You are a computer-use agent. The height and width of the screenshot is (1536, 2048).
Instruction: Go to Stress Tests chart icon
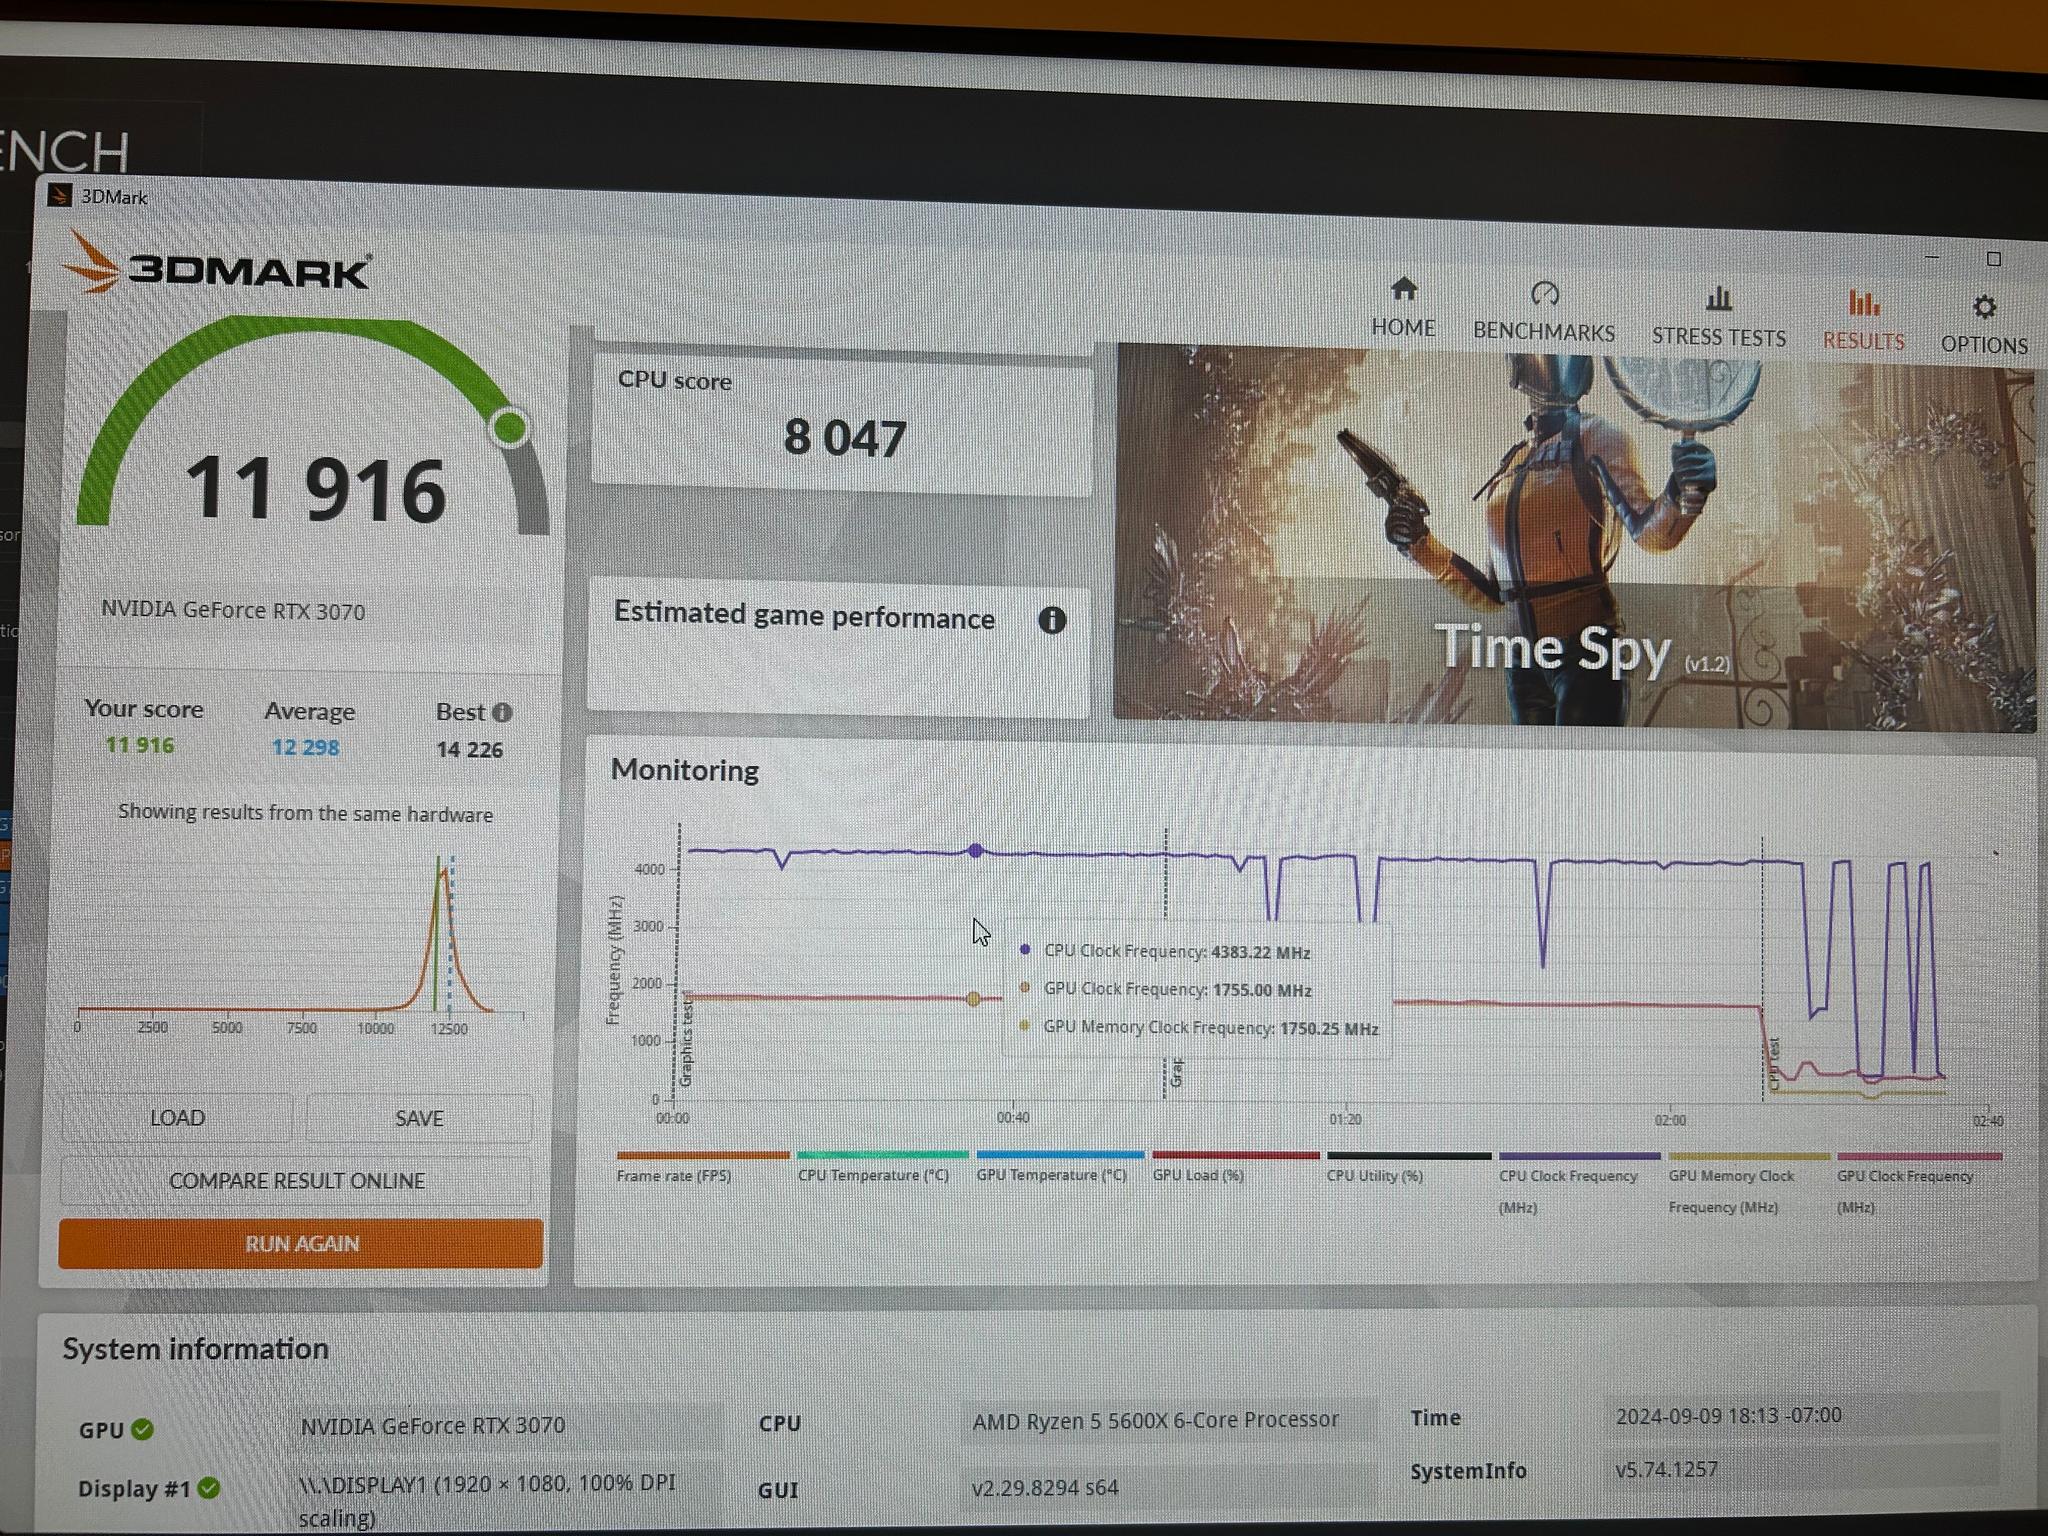point(1718,298)
